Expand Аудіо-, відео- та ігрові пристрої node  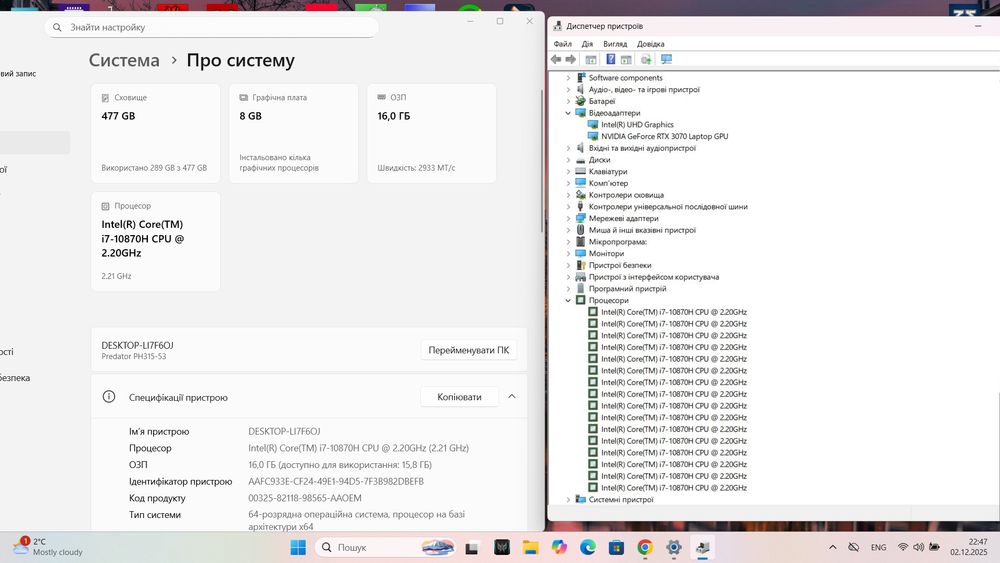pyautogui.click(x=568, y=89)
